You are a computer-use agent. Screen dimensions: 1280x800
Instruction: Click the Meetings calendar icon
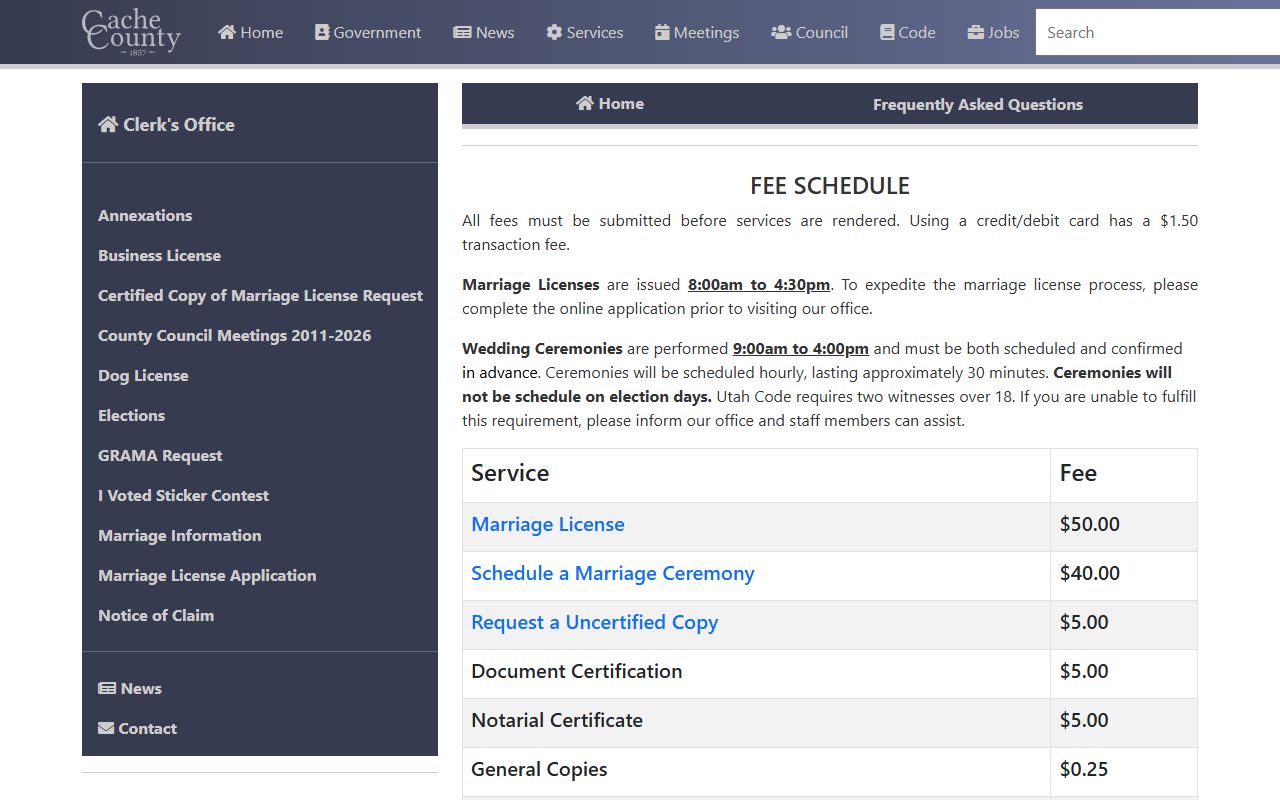coord(662,32)
